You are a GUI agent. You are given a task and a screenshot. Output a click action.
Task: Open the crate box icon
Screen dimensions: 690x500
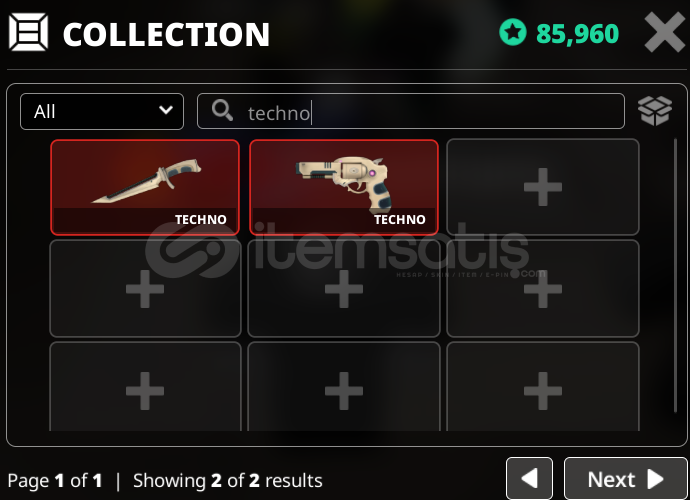pos(655,110)
